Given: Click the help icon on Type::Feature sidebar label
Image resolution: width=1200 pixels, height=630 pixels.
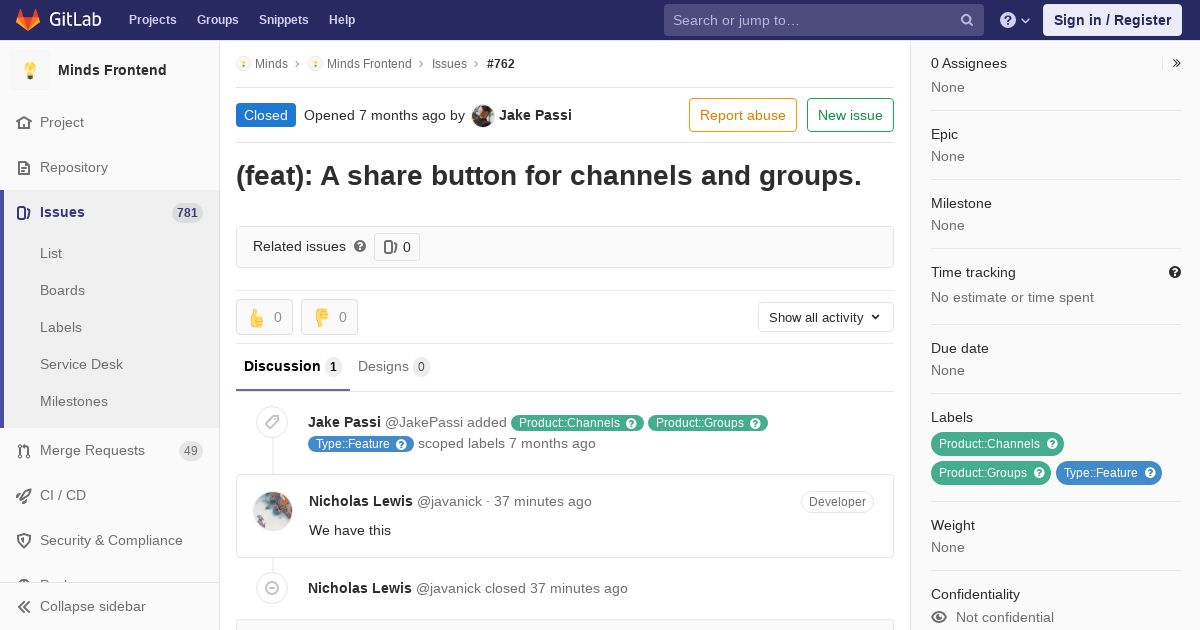Looking at the screenshot, I should tap(1150, 473).
